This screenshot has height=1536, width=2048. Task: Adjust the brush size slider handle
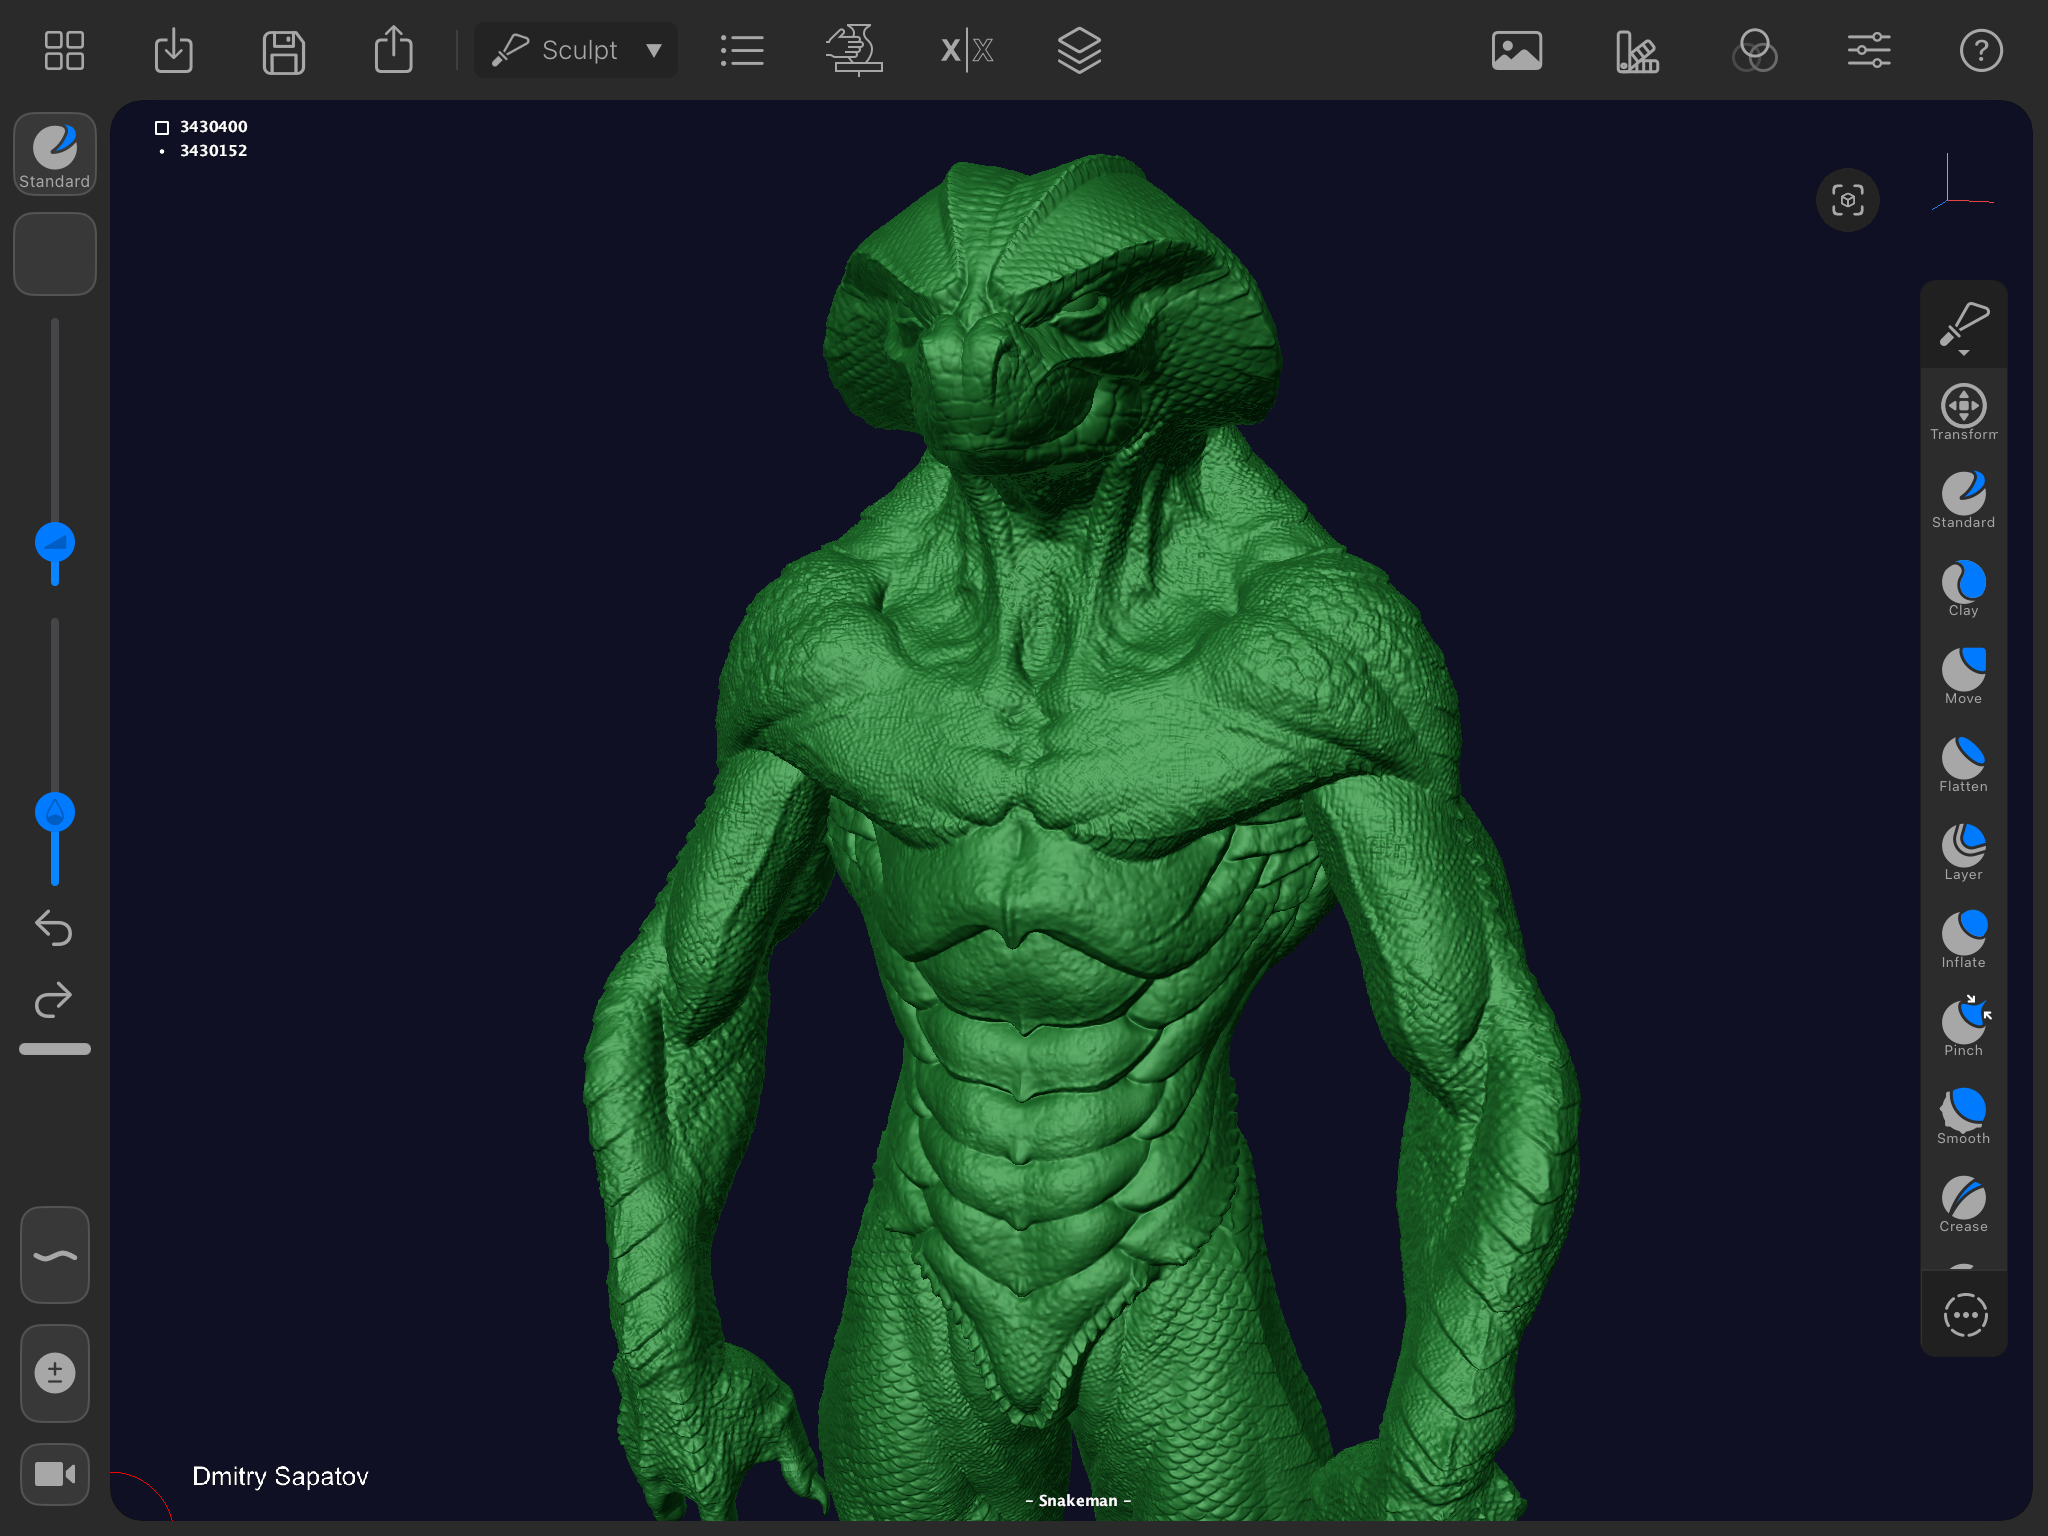pos(55,542)
